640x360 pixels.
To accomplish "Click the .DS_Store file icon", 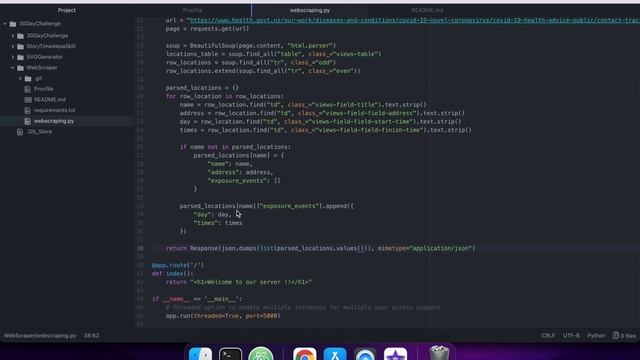I will [20, 132].
